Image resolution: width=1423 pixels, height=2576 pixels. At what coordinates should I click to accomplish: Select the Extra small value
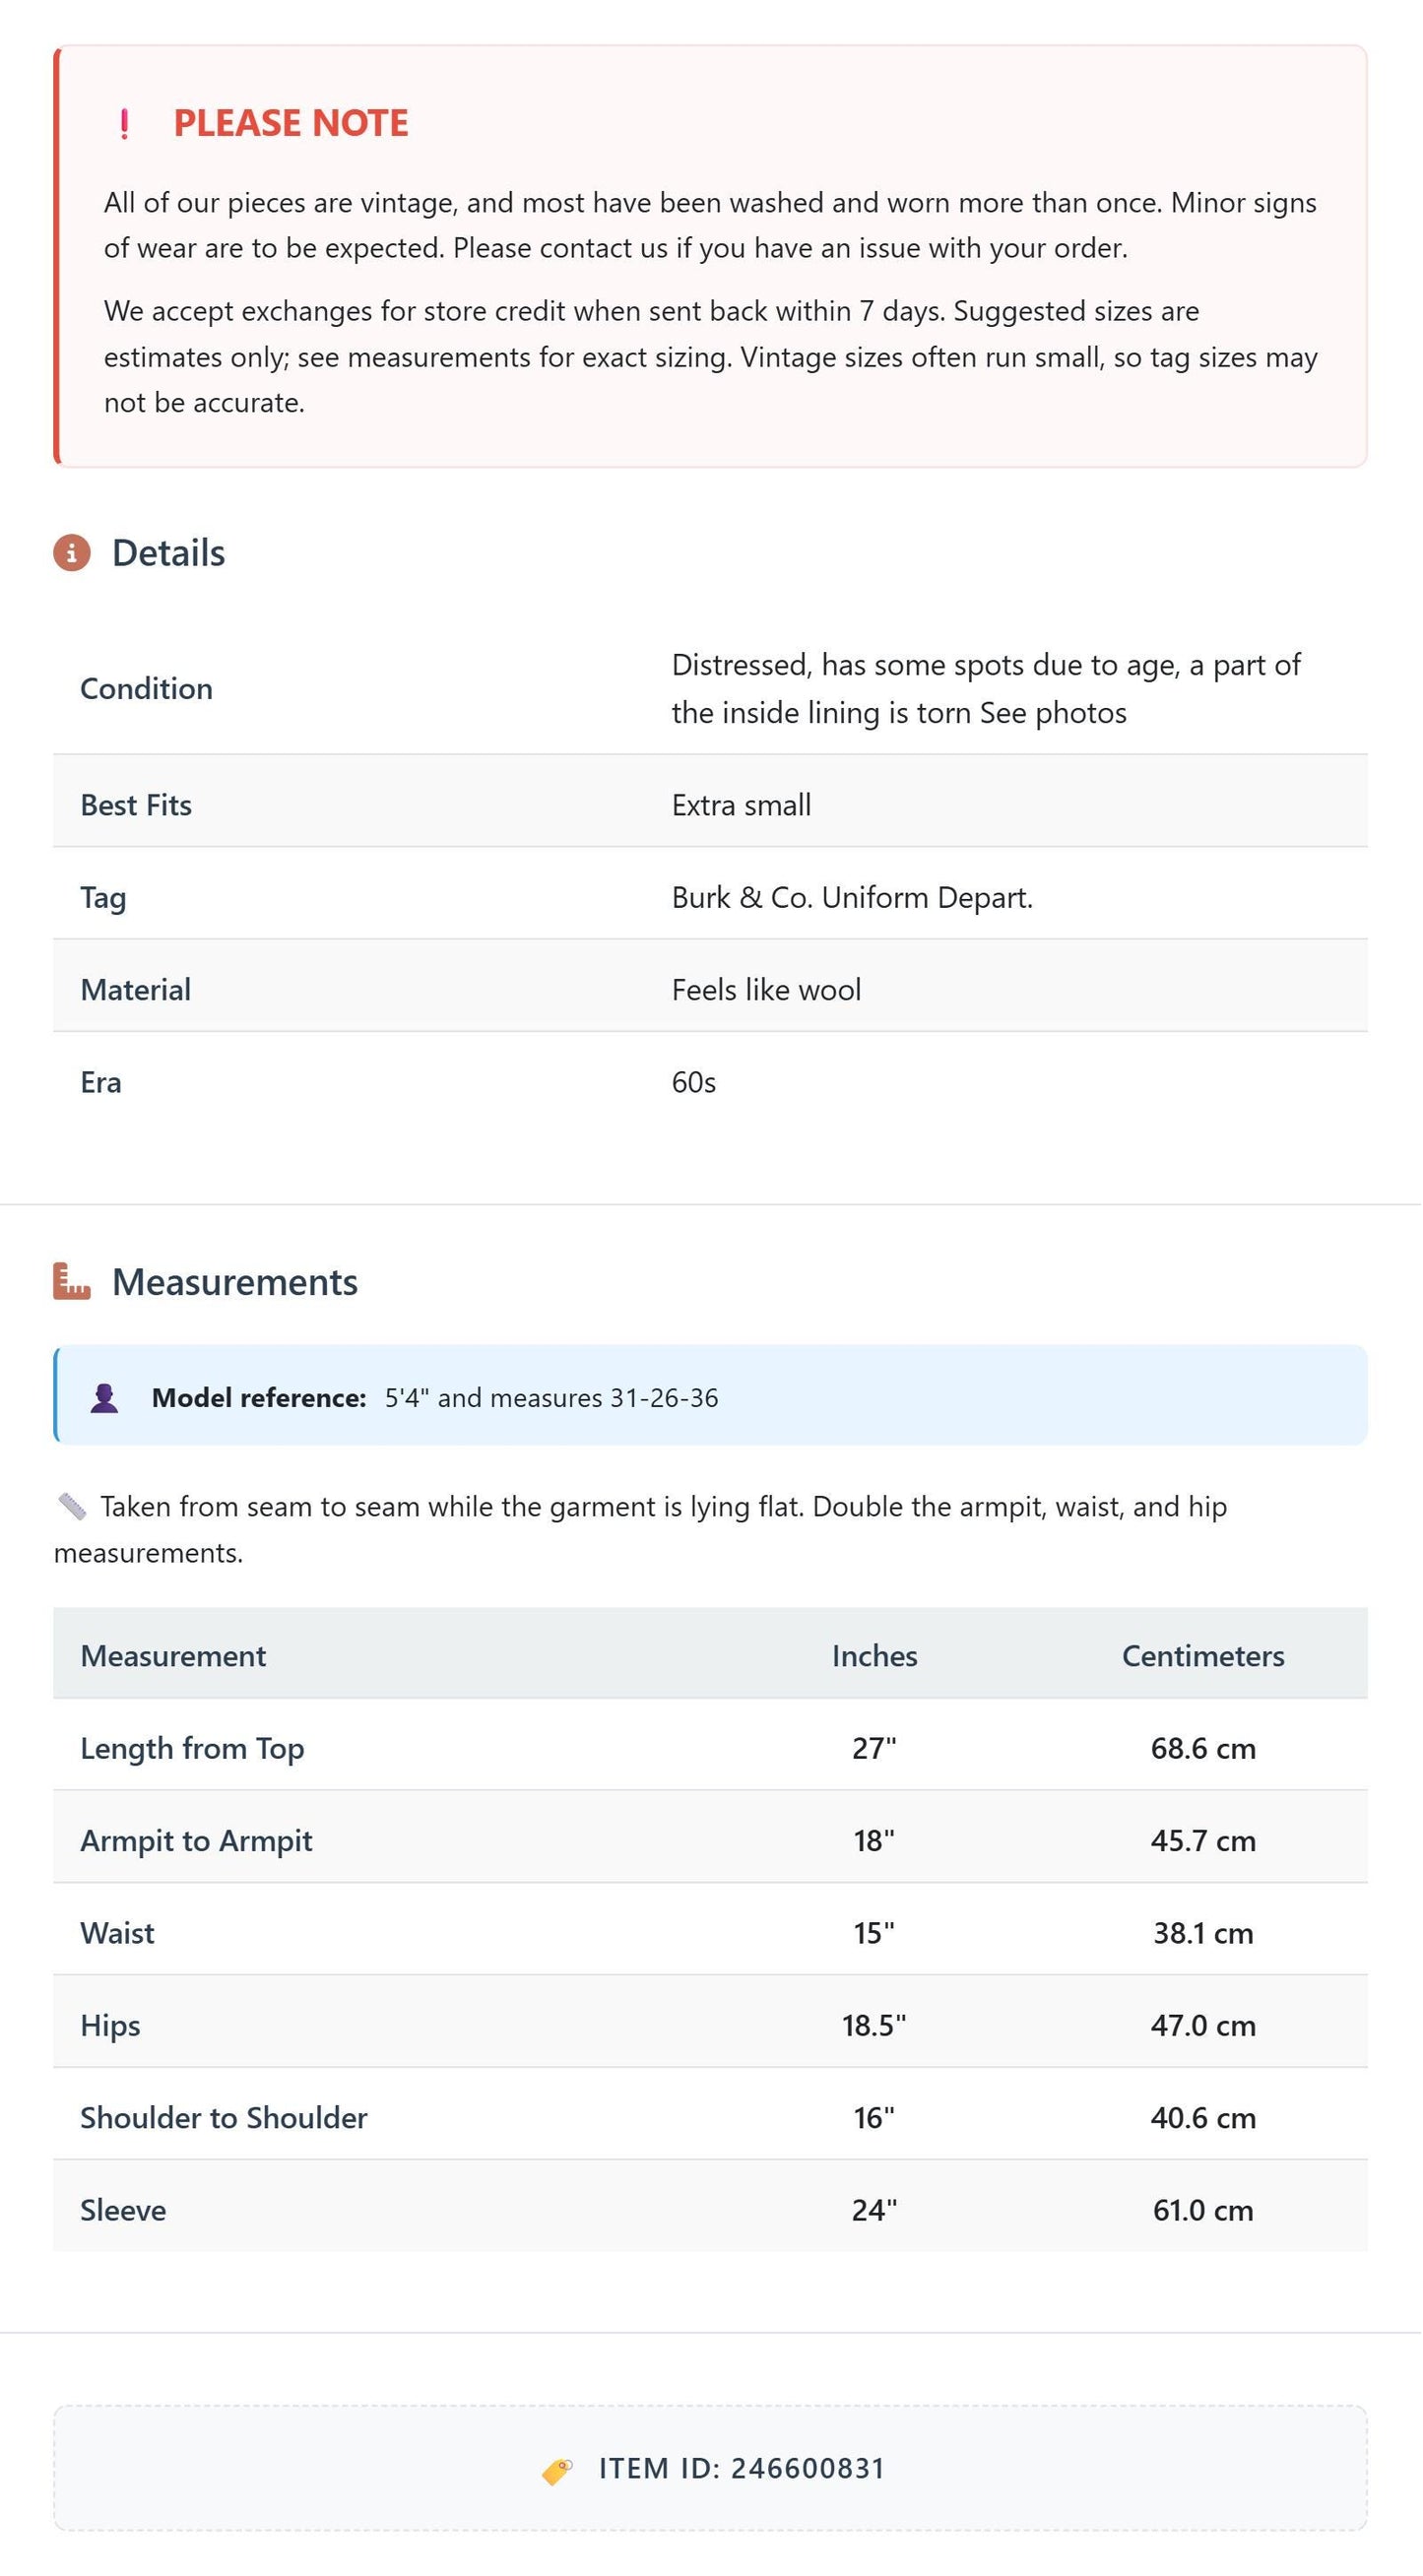(x=742, y=805)
